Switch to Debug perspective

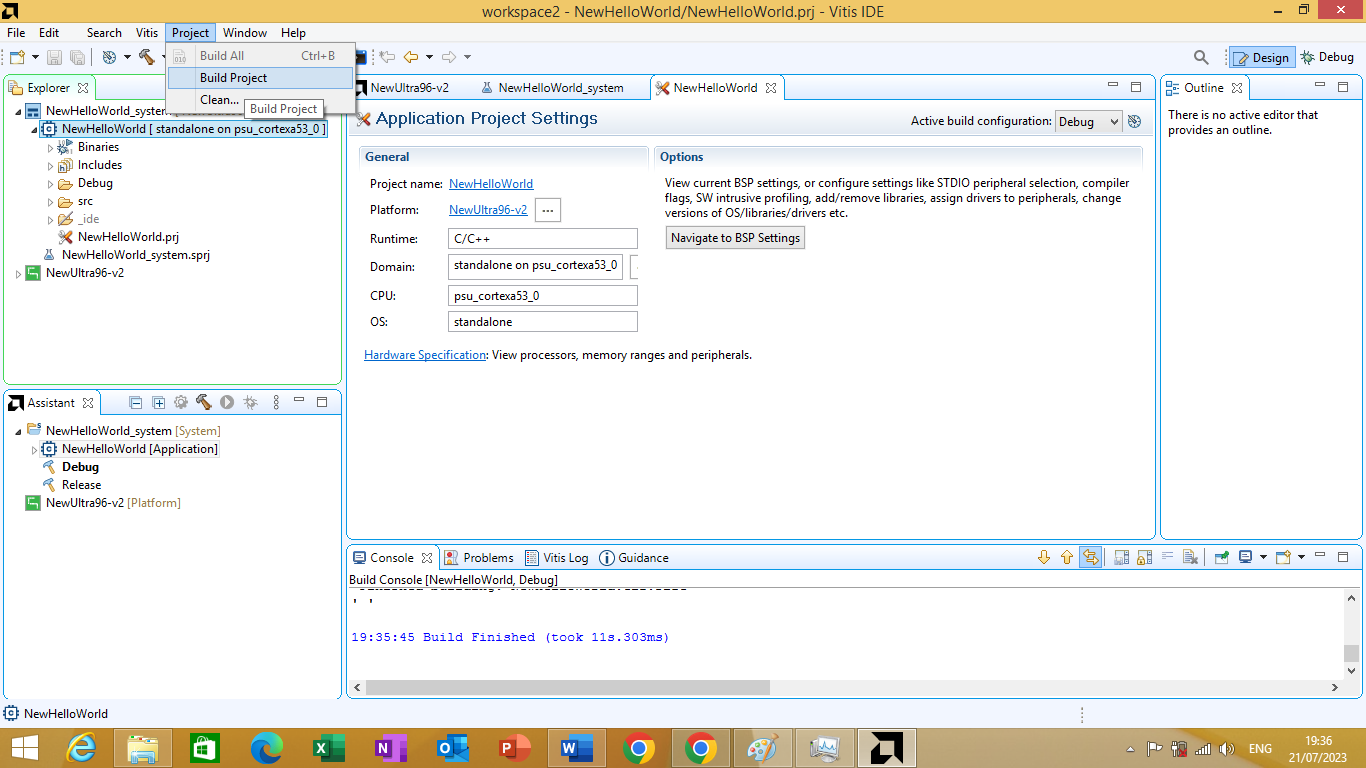(x=1326, y=57)
